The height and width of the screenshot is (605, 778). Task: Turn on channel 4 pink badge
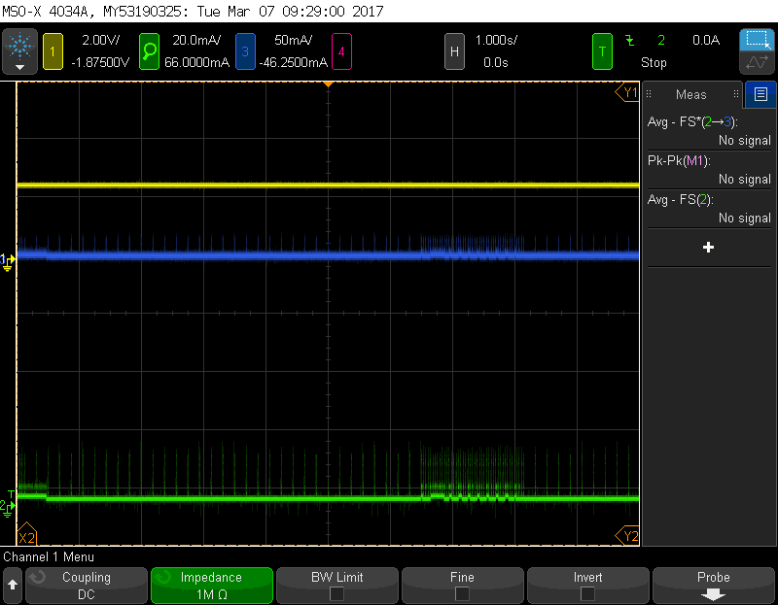[x=341, y=51]
